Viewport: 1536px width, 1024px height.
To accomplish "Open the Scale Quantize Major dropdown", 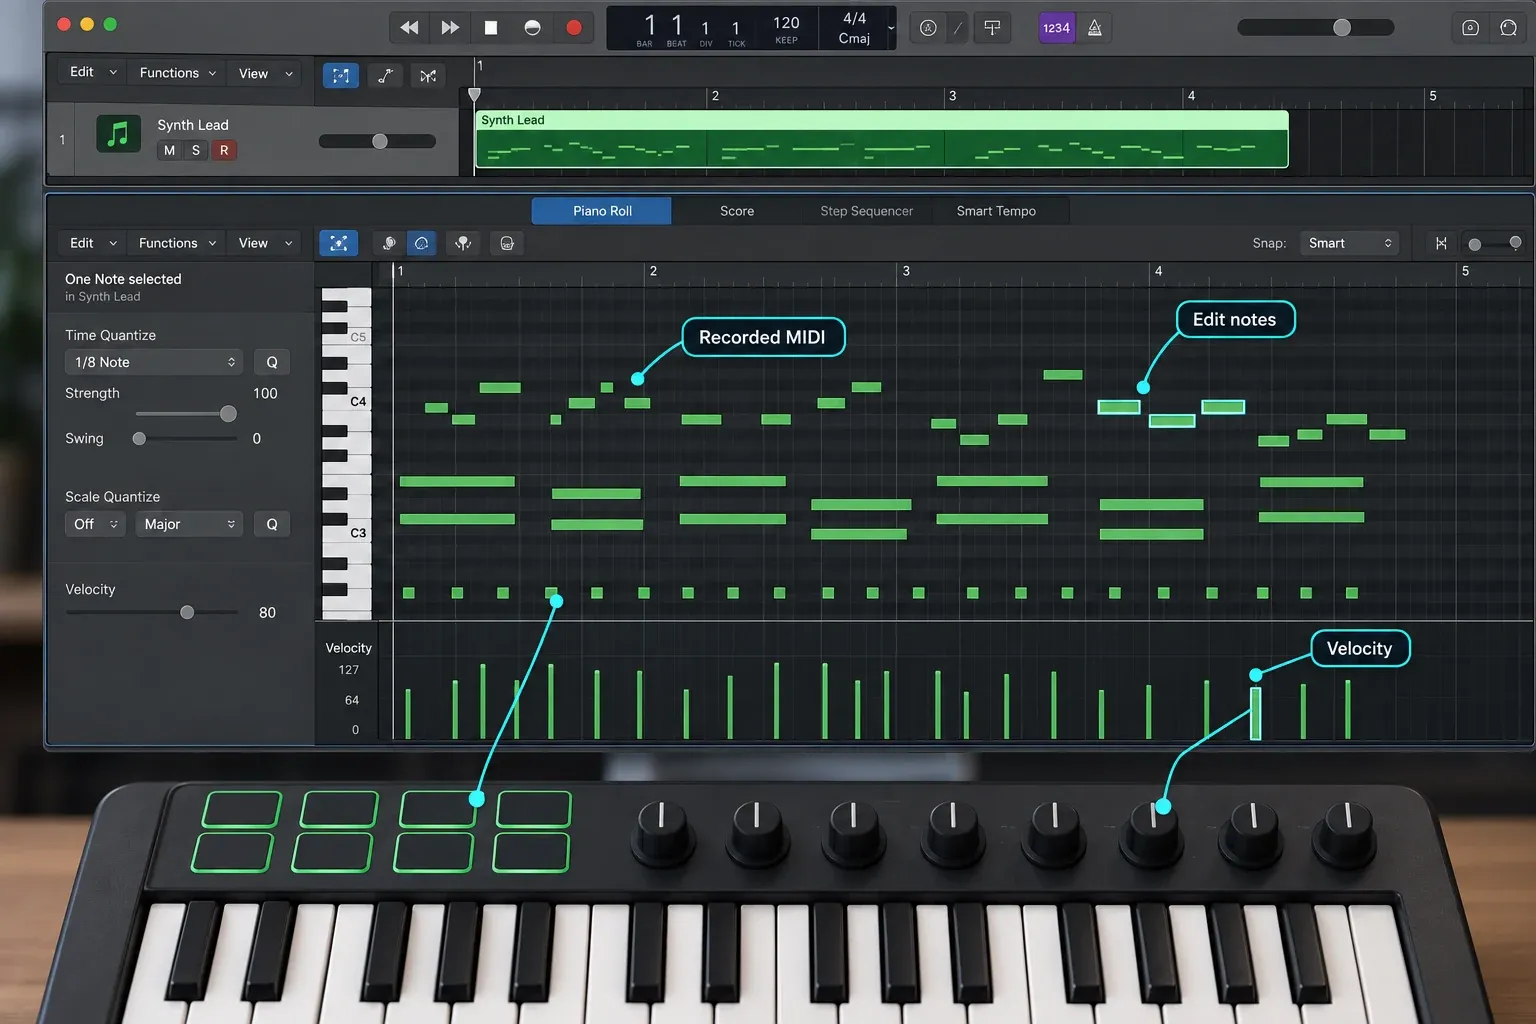I will [189, 524].
